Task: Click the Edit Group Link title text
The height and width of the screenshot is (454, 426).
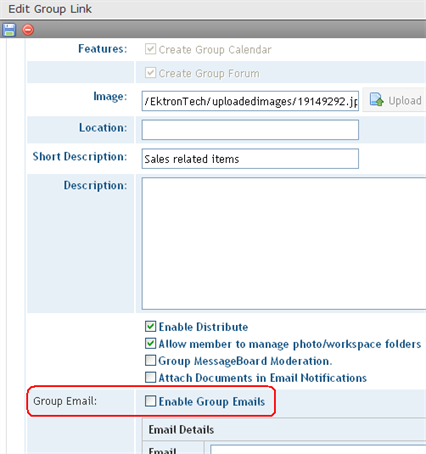Action: tap(50, 9)
